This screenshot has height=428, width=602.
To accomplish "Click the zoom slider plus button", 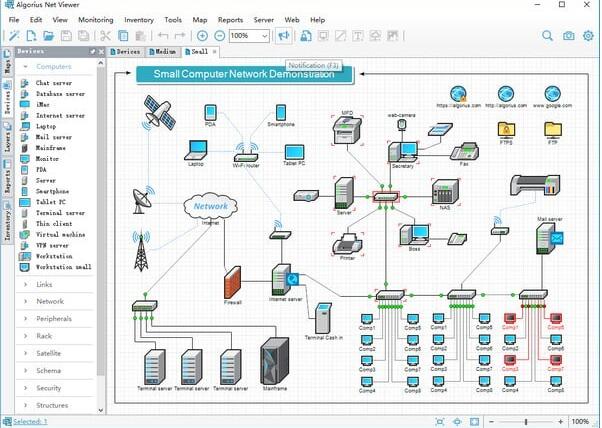I will [x=560, y=421].
